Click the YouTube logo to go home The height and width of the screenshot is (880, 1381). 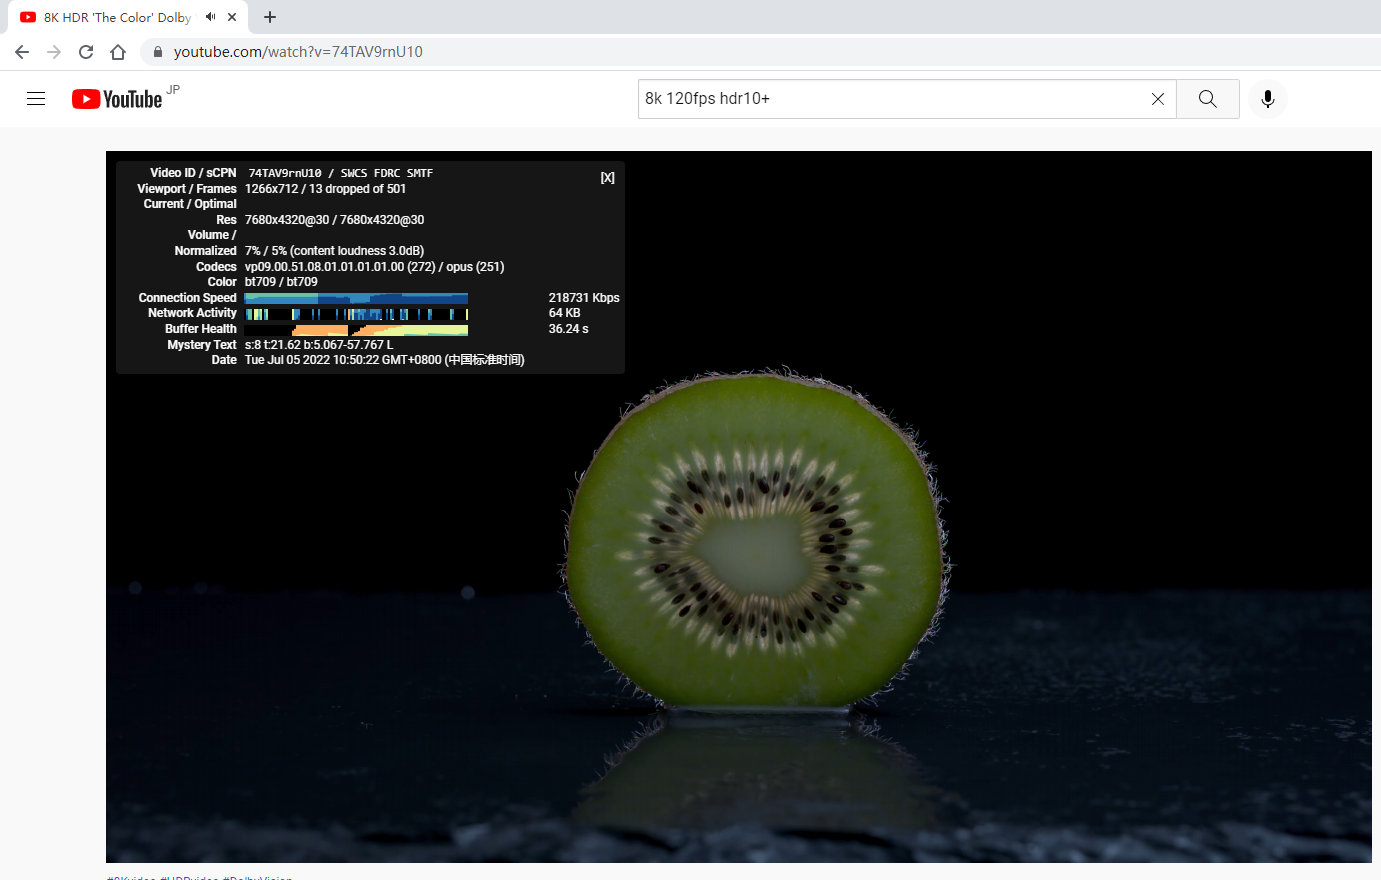(117, 99)
